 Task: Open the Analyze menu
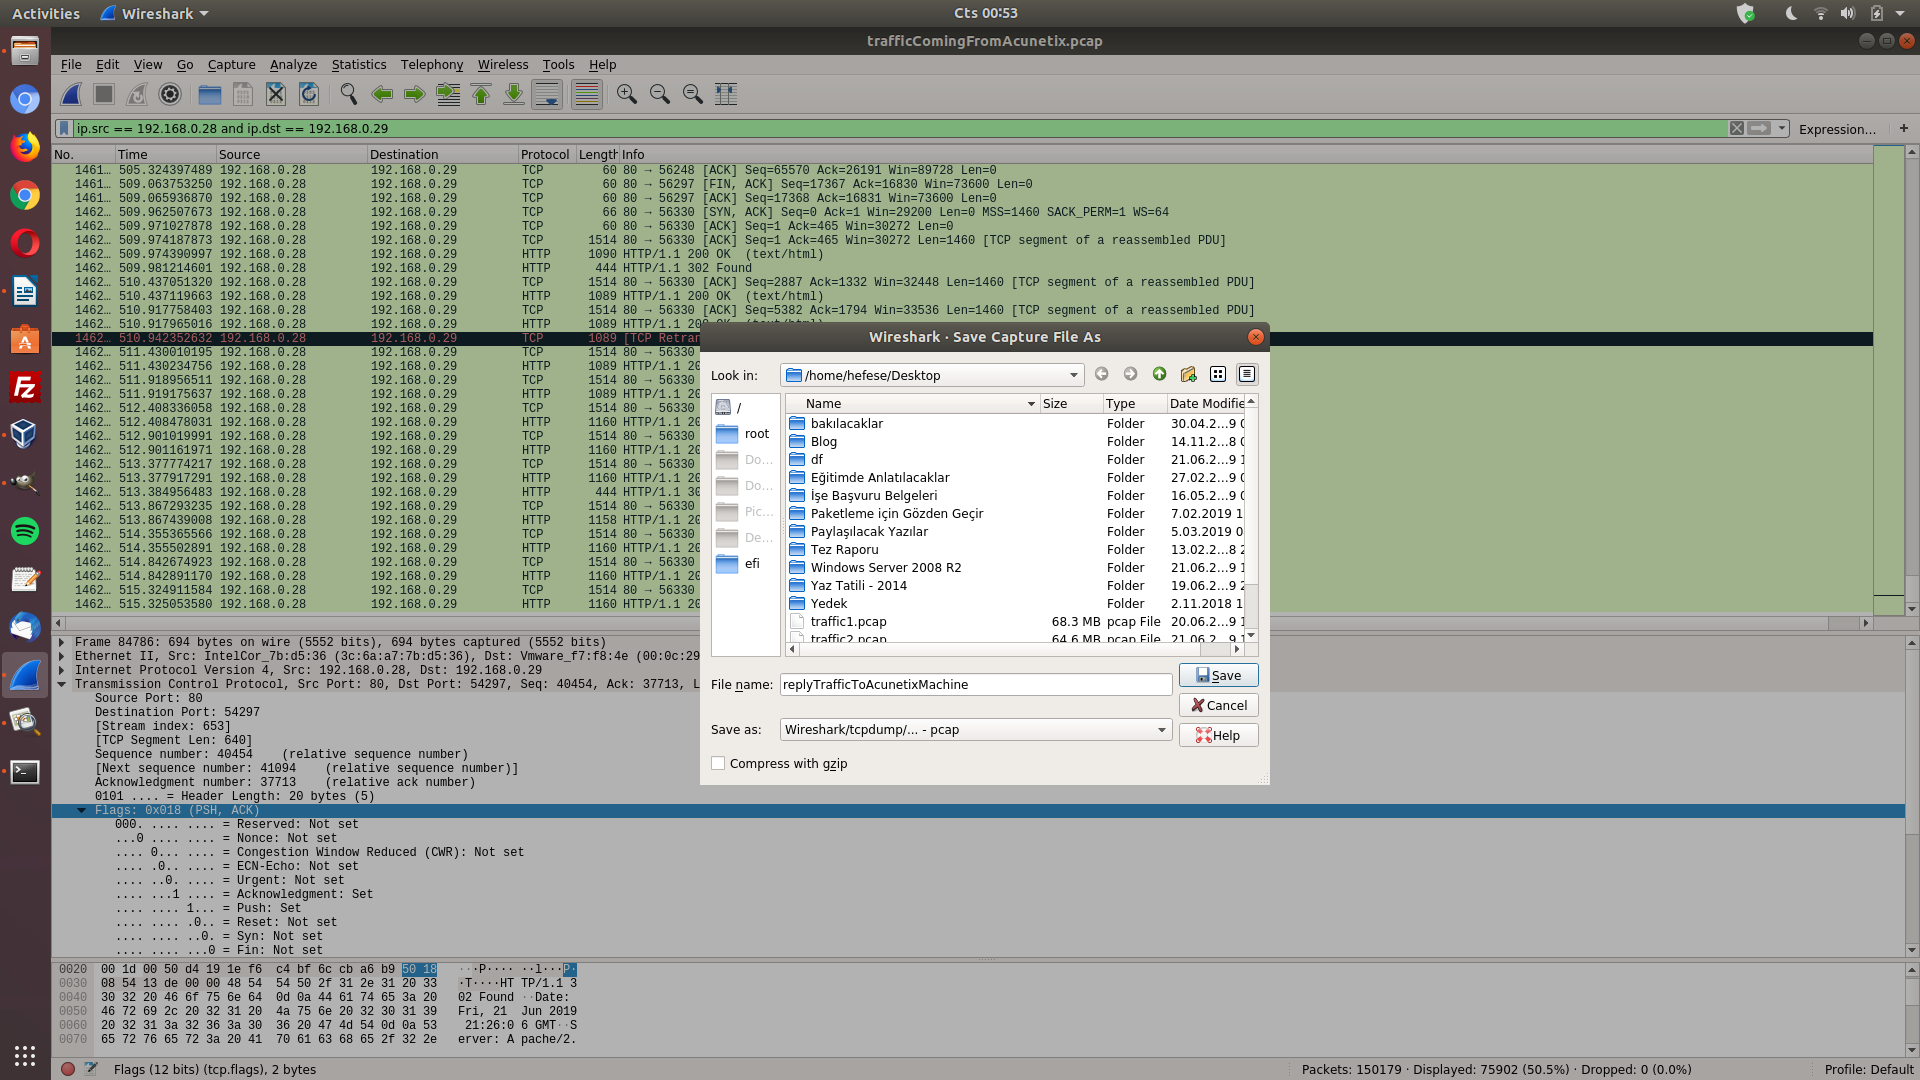(x=293, y=65)
